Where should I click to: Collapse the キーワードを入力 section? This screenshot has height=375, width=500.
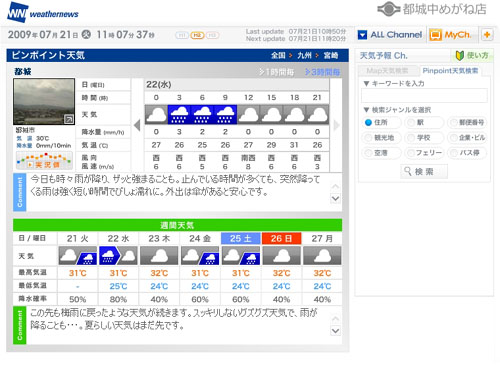[366, 83]
